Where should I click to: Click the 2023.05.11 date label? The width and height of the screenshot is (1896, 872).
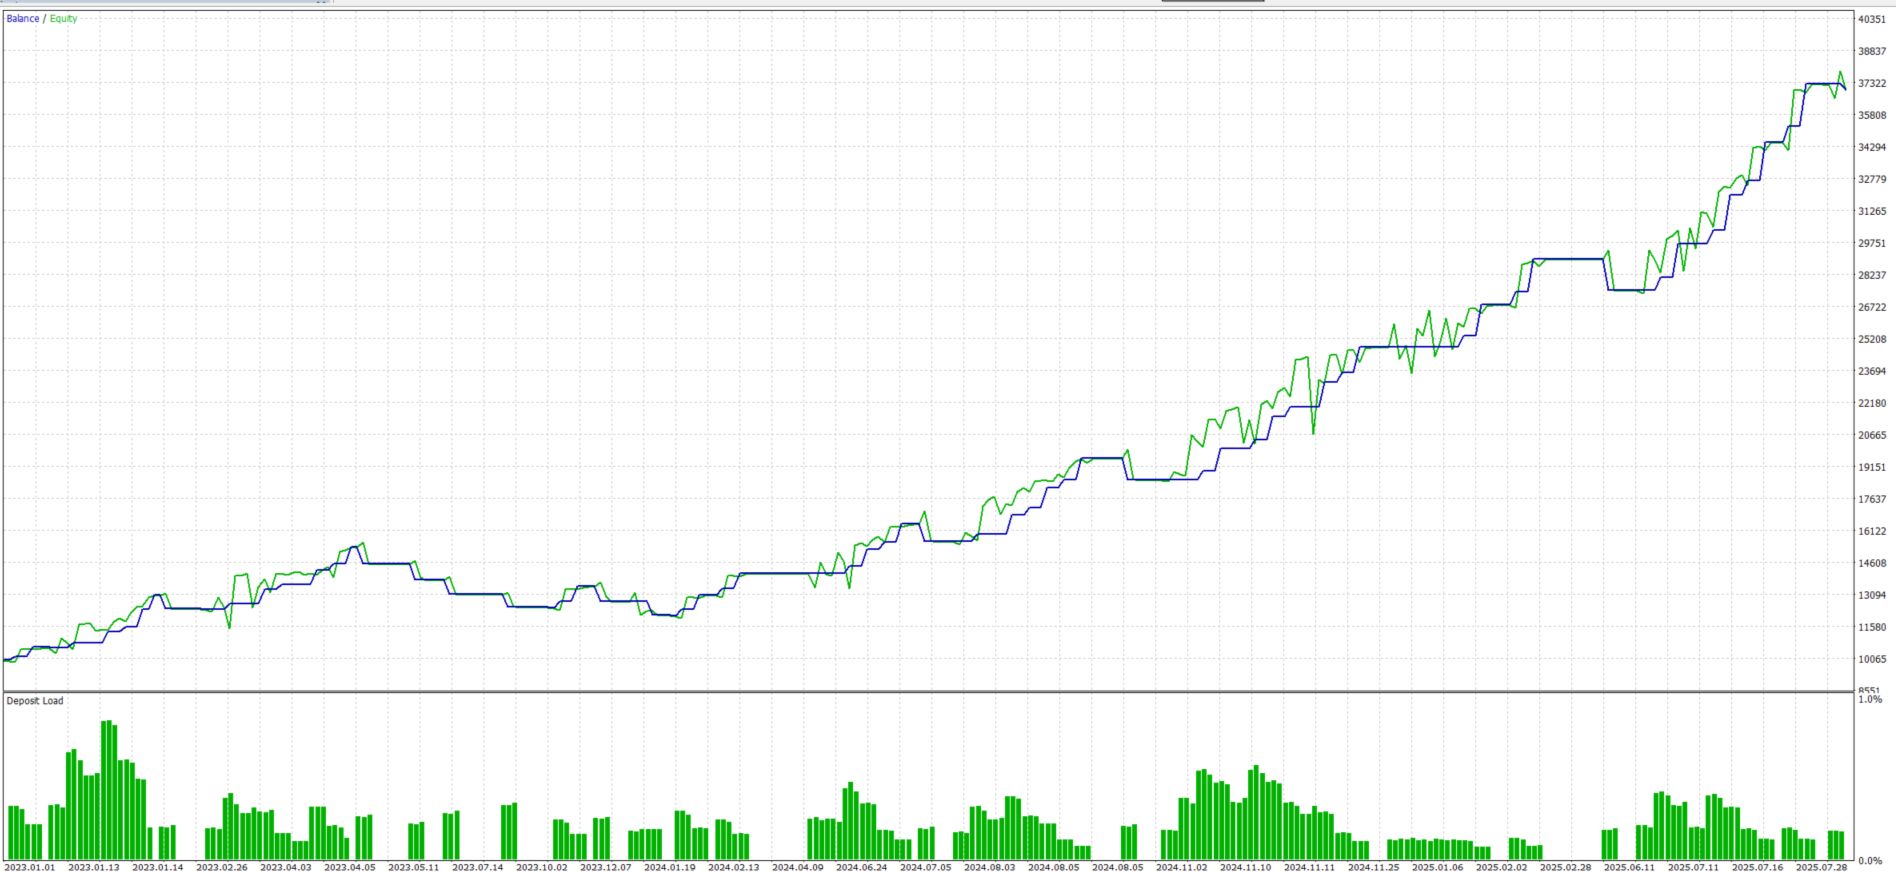click(413, 867)
